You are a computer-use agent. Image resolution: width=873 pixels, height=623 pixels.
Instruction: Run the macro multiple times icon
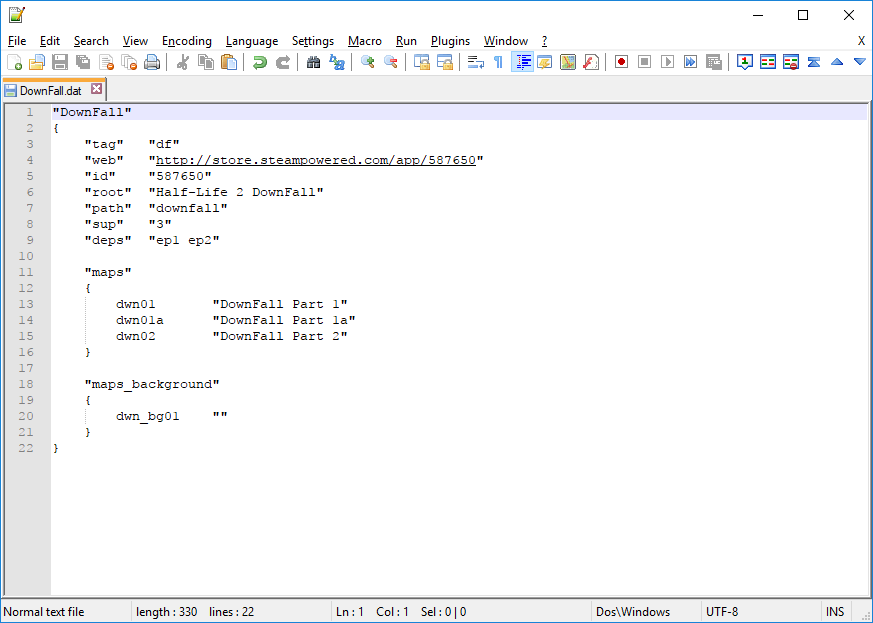point(690,62)
